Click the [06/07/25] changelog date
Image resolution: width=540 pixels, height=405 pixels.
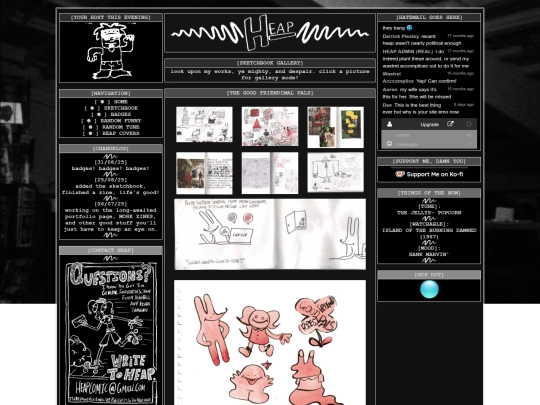point(111,204)
